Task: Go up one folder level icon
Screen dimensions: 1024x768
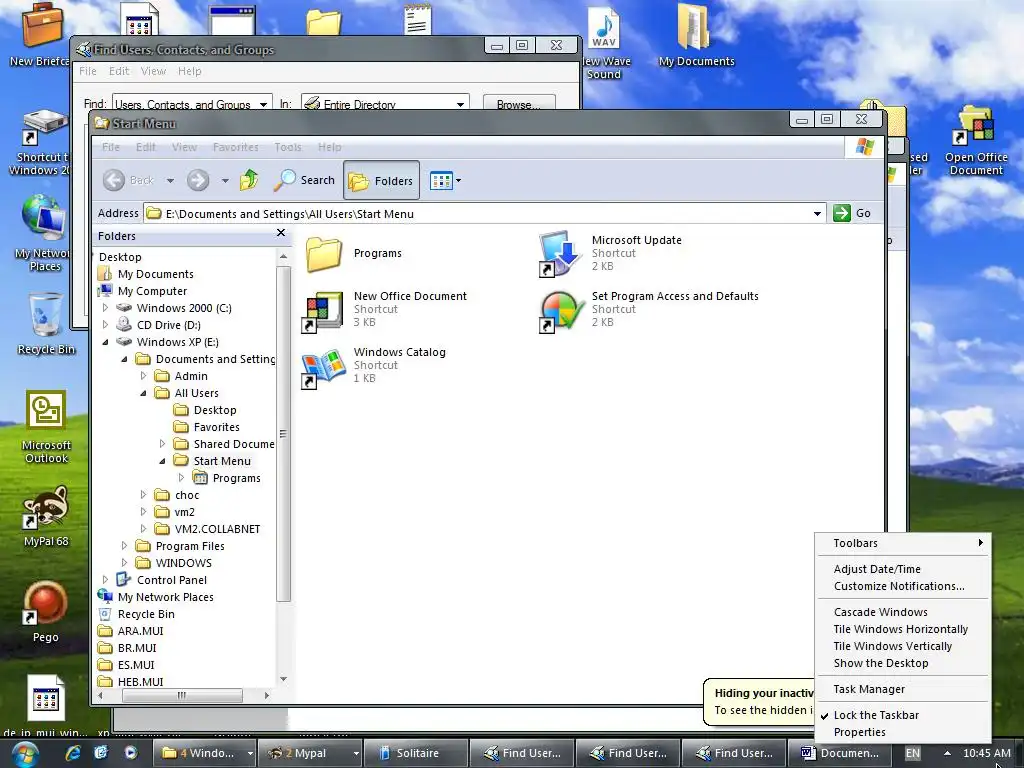Action: point(249,180)
